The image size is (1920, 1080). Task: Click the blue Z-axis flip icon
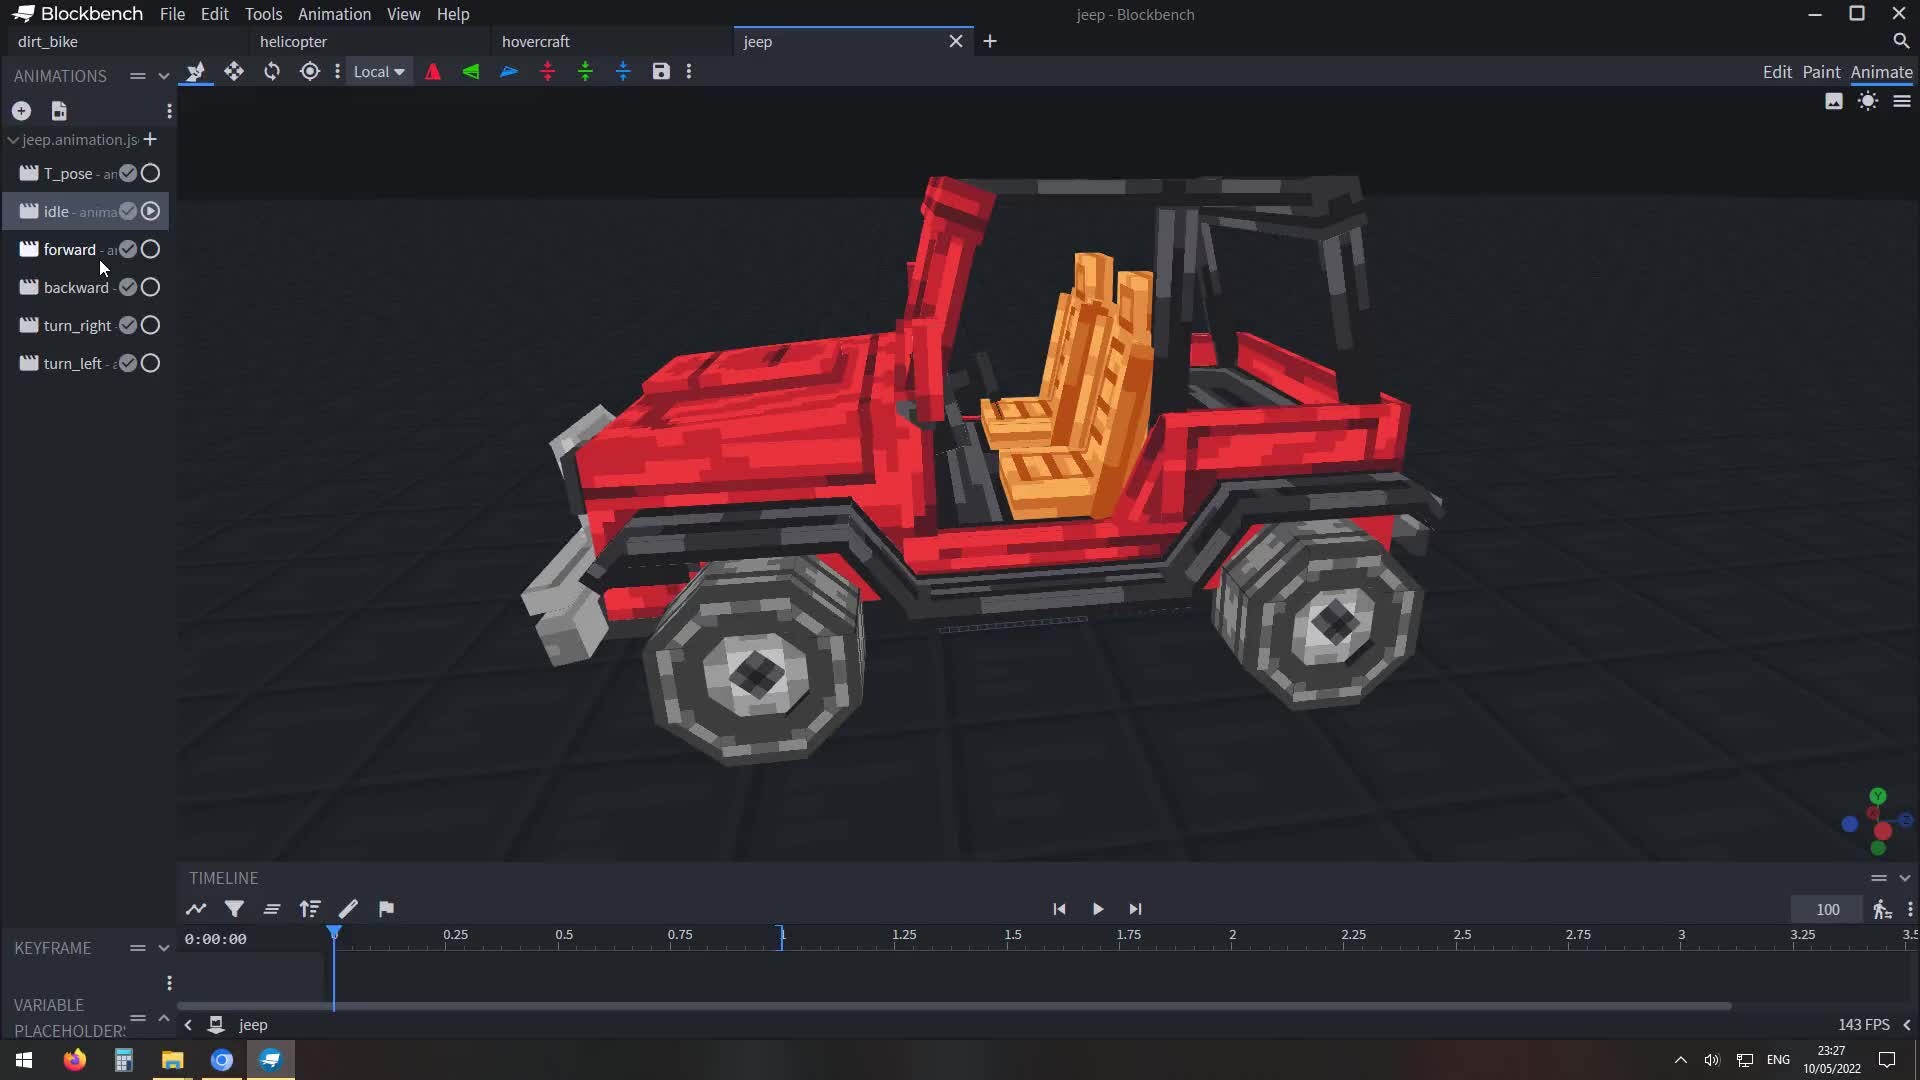point(509,71)
